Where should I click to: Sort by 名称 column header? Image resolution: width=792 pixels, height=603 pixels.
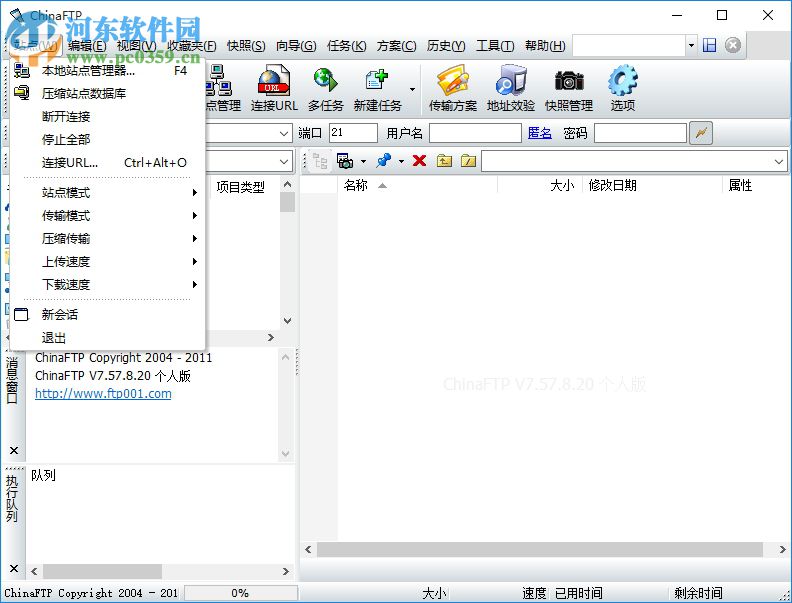pyautogui.click(x=417, y=185)
